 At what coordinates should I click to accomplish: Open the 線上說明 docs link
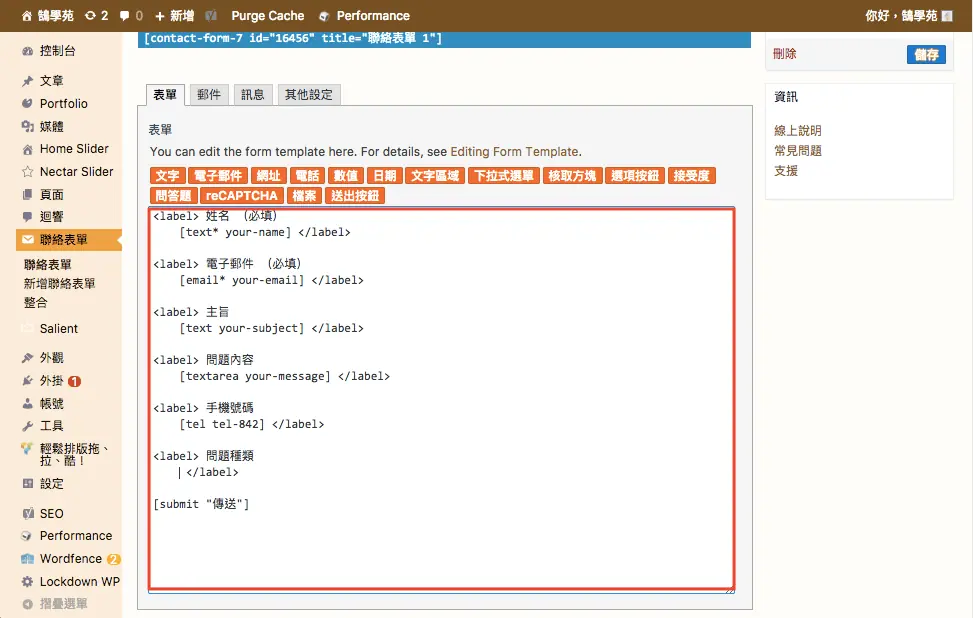click(x=798, y=131)
